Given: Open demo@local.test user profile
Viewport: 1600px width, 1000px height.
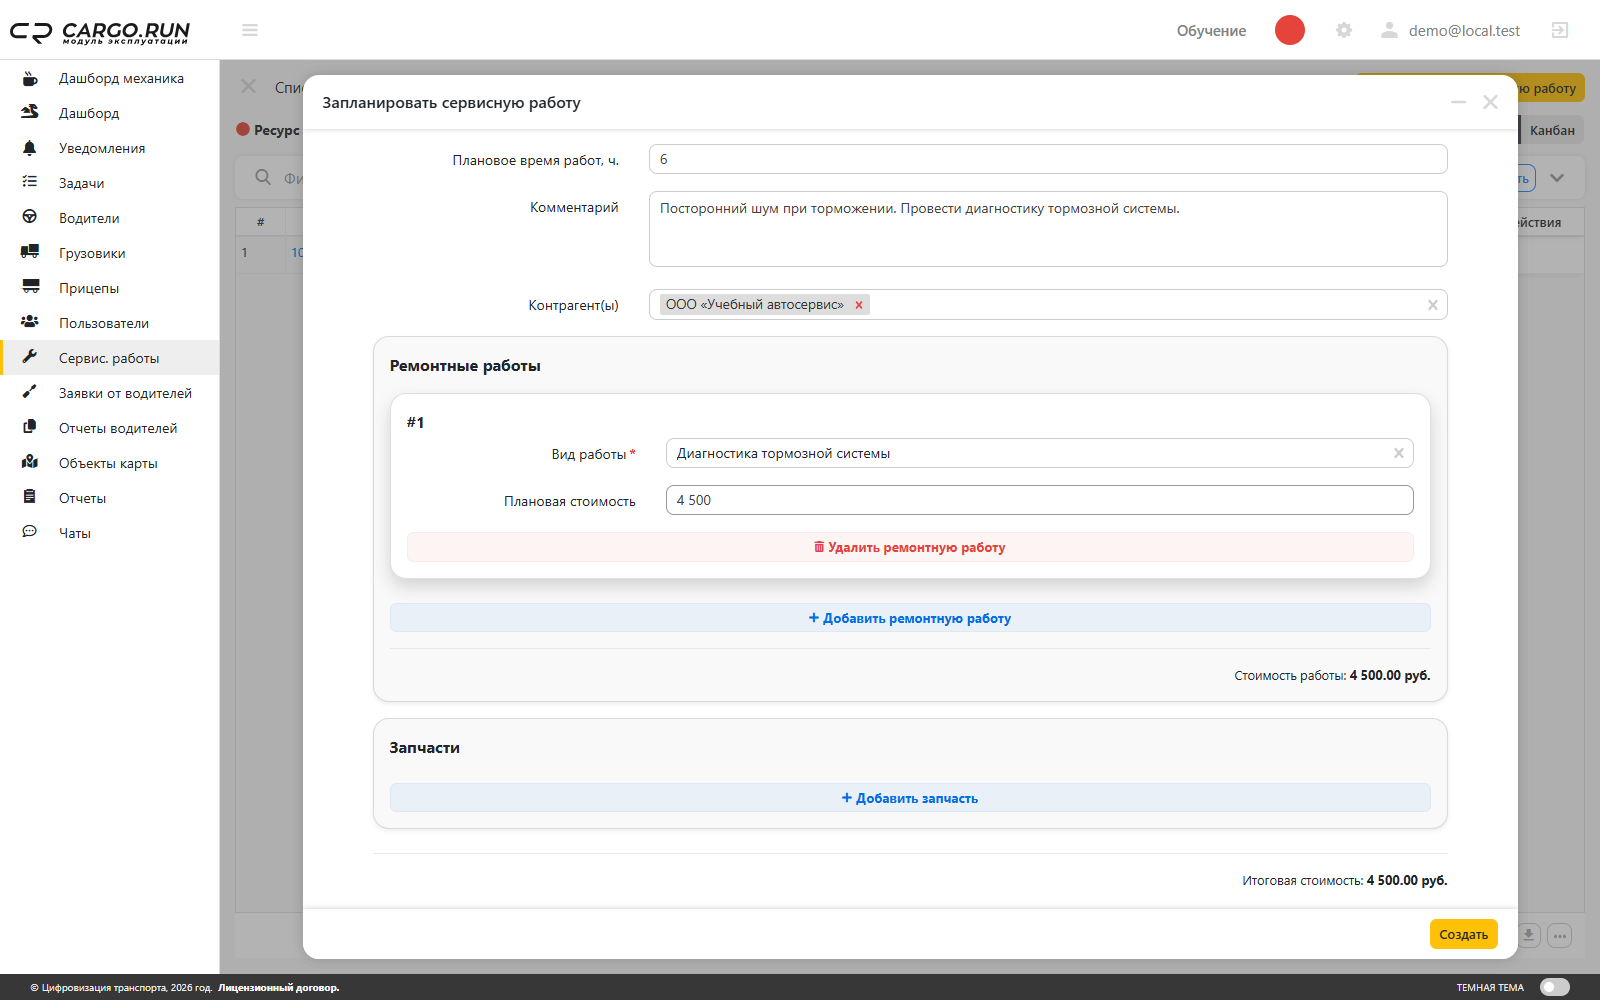Looking at the screenshot, I should [x=1450, y=31].
